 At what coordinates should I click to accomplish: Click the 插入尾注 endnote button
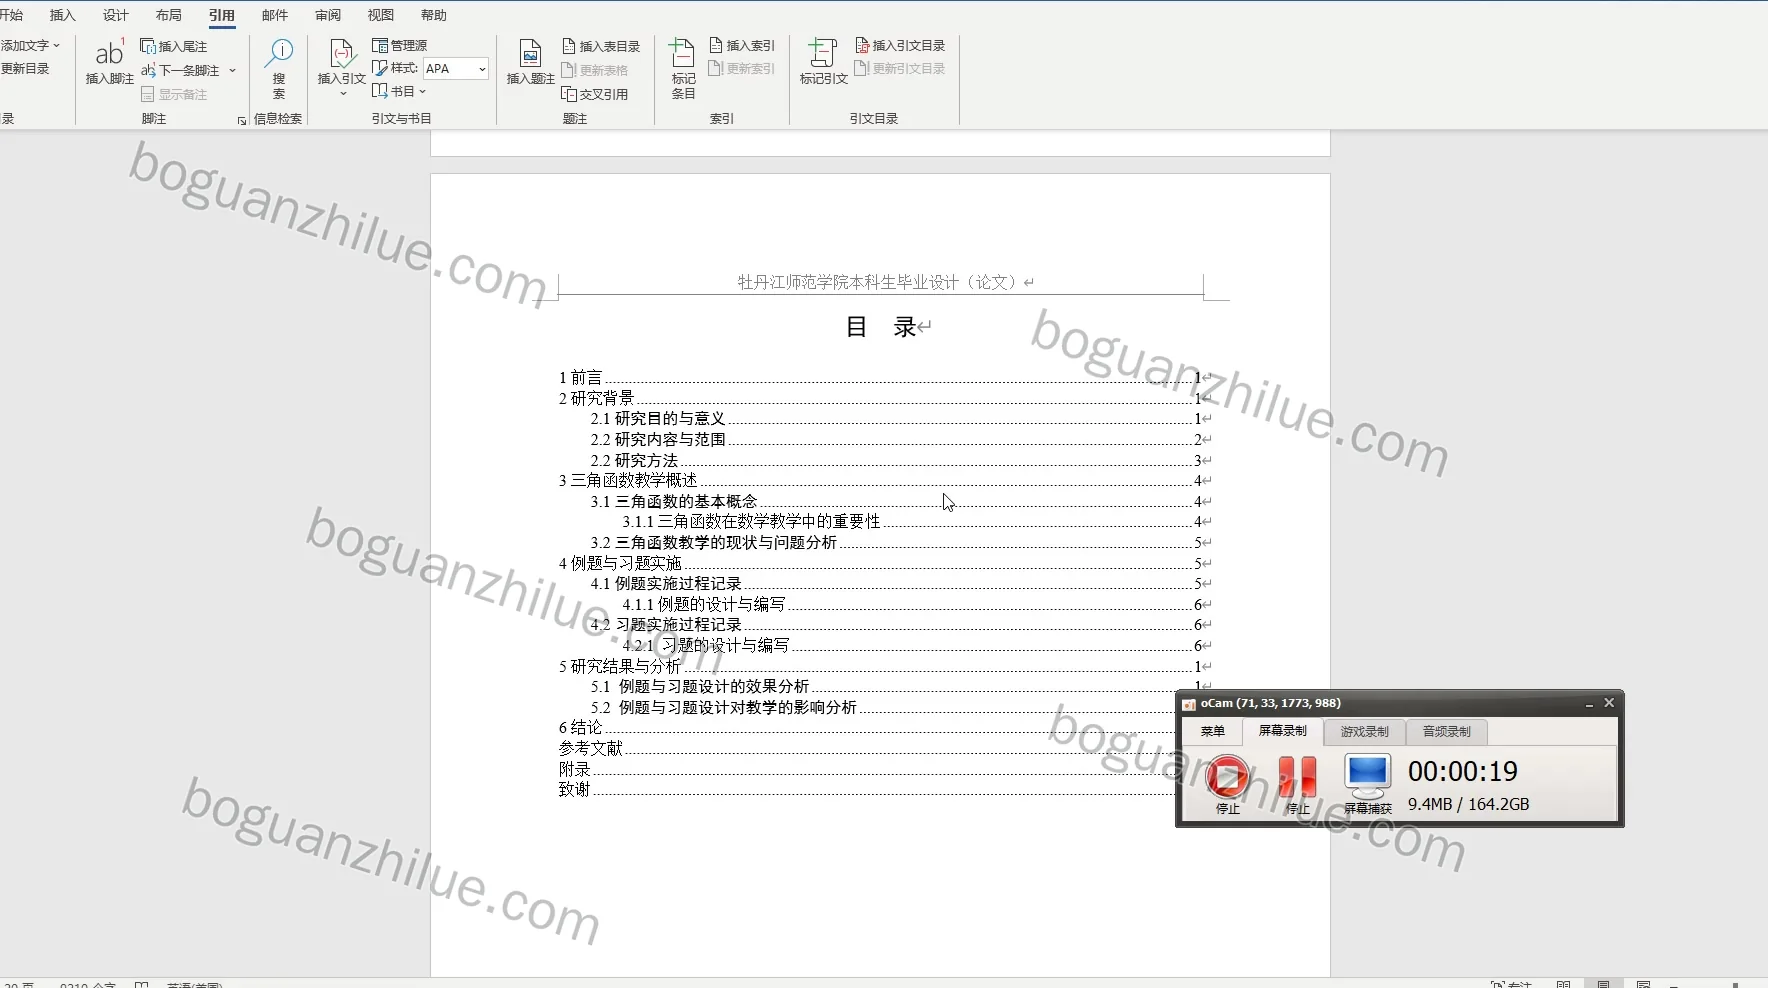pyautogui.click(x=174, y=46)
